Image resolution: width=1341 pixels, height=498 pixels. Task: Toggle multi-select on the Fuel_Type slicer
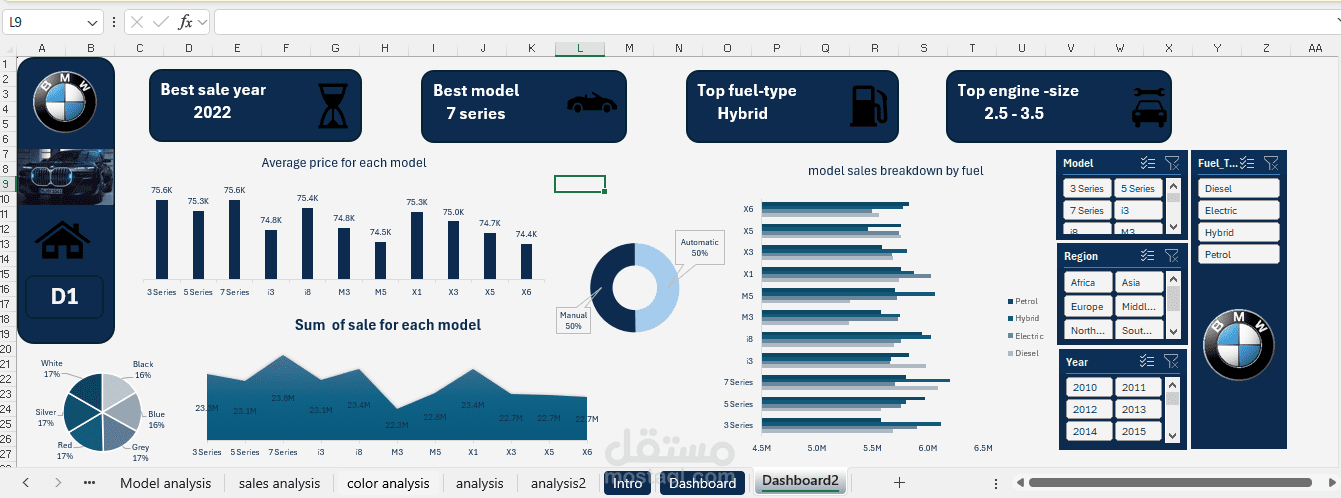point(1248,163)
